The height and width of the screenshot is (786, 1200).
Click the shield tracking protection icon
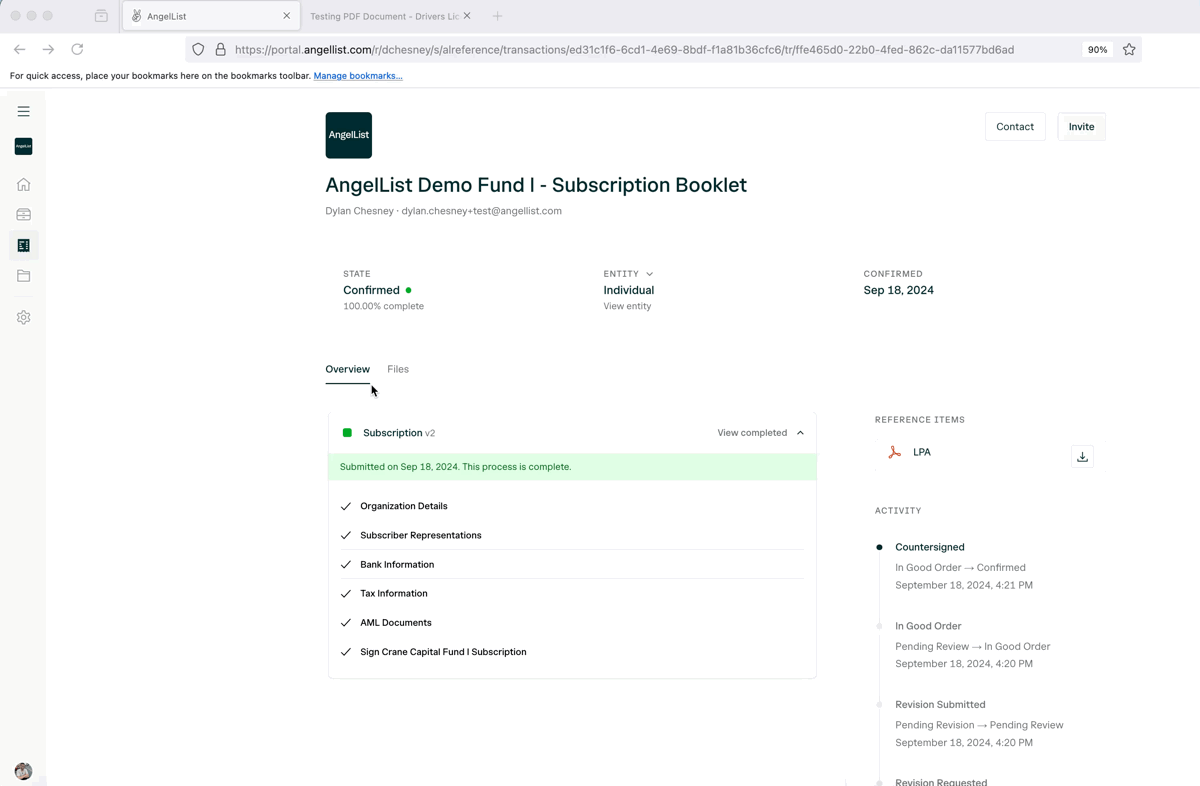point(198,49)
